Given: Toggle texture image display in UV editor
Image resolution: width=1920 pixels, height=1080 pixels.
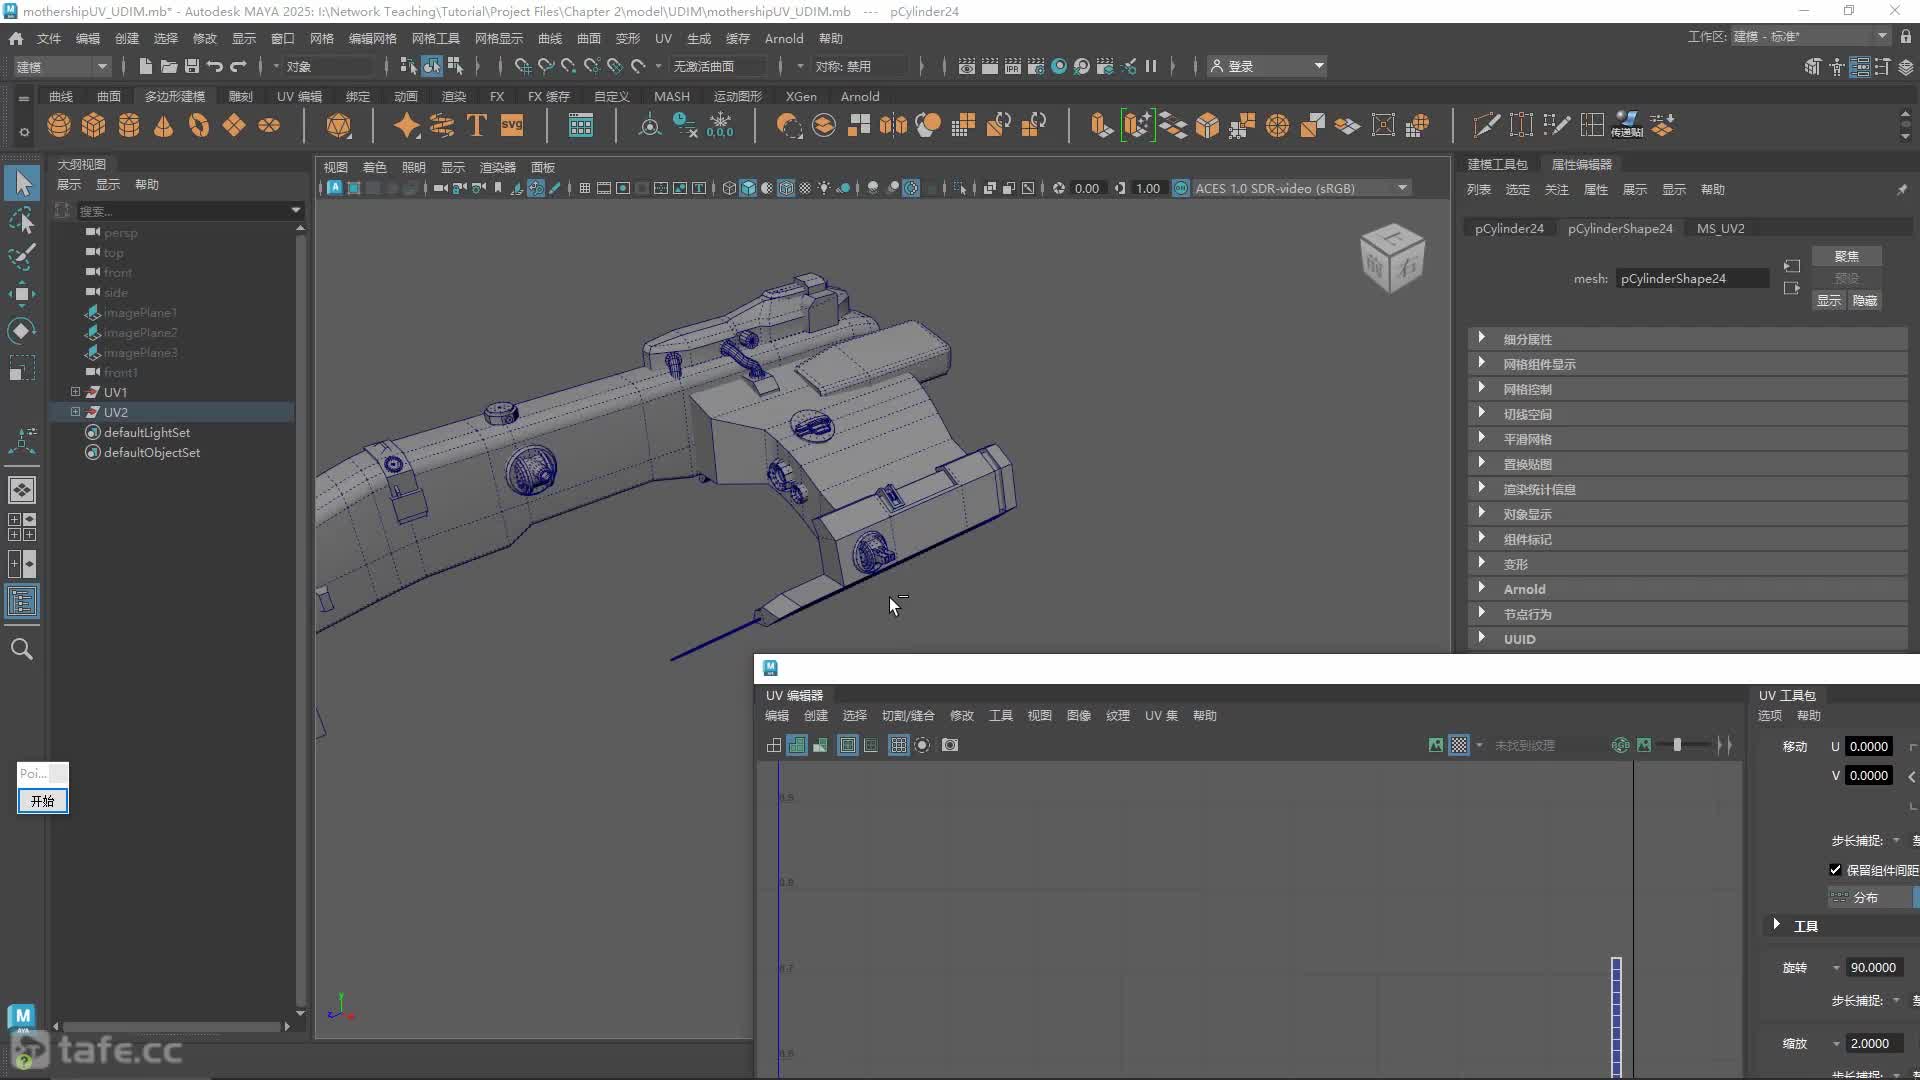Looking at the screenshot, I should click(1436, 745).
